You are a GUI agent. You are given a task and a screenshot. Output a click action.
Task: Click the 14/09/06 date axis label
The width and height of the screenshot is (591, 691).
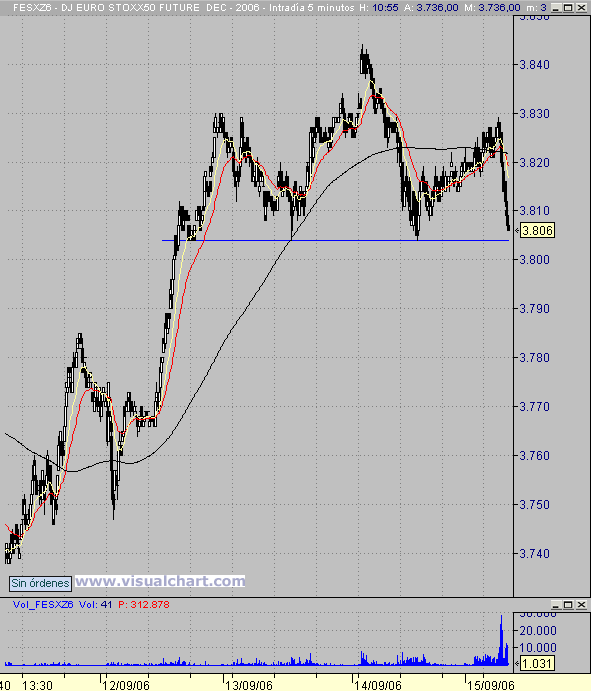pos(378,685)
